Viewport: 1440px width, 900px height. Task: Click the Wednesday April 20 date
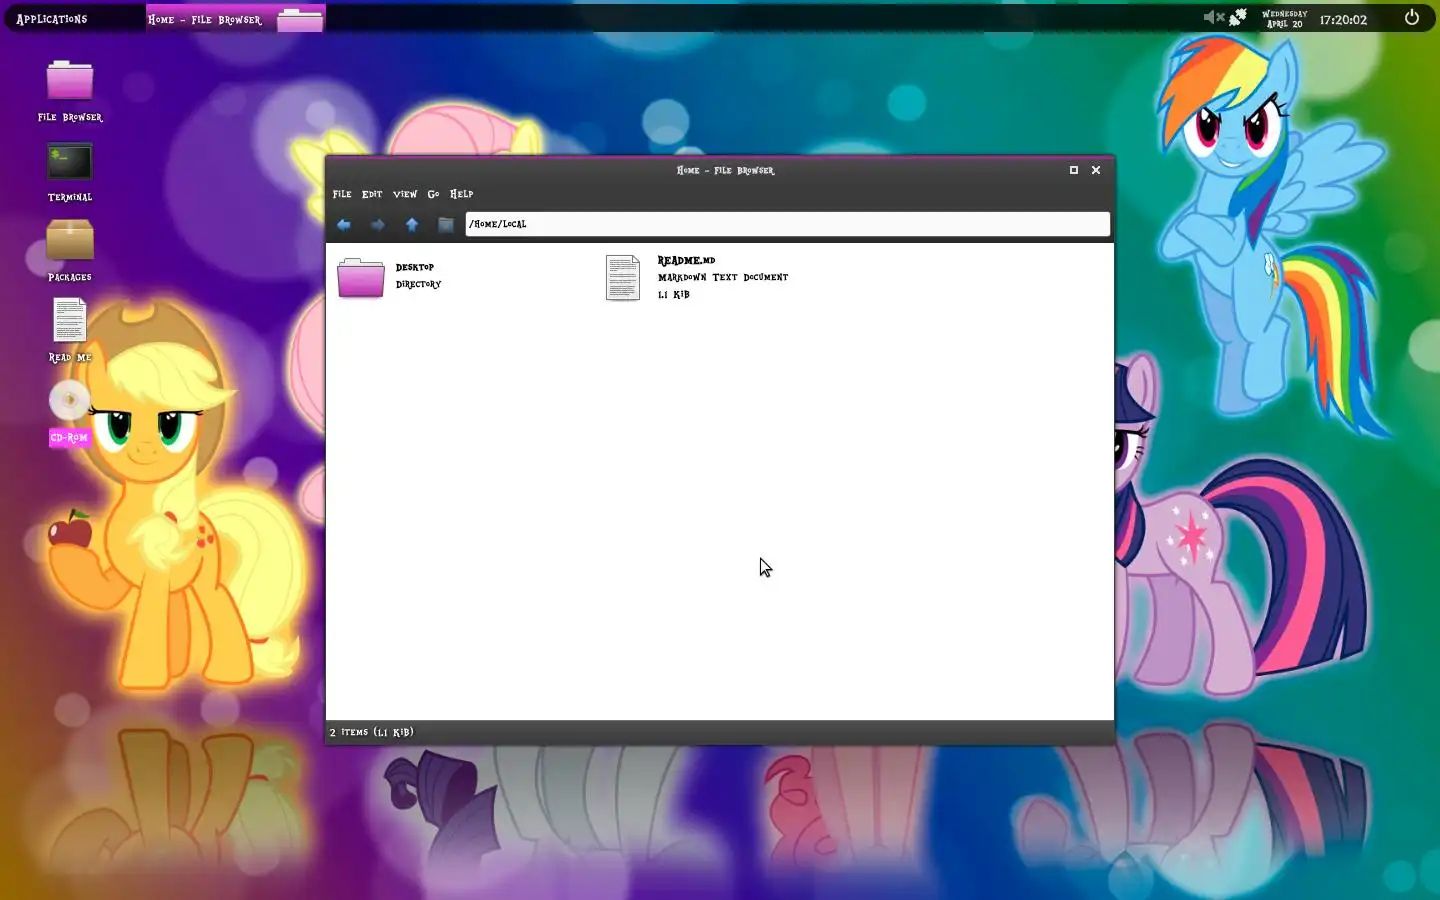click(x=1285, y=19)
